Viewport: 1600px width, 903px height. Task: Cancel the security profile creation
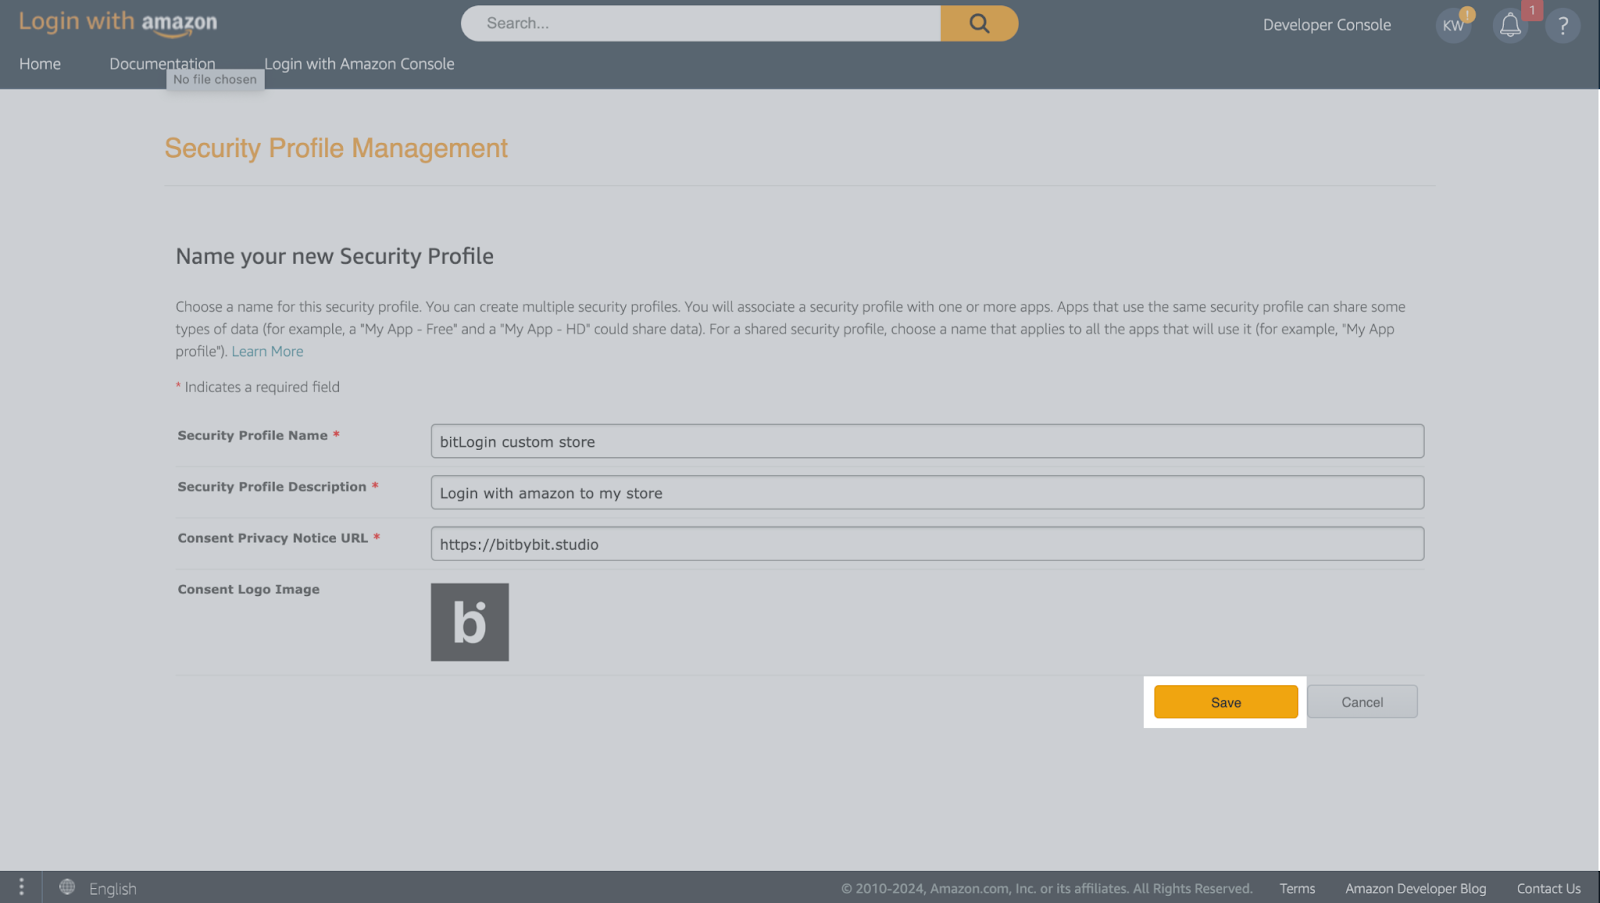(1362, 702)
